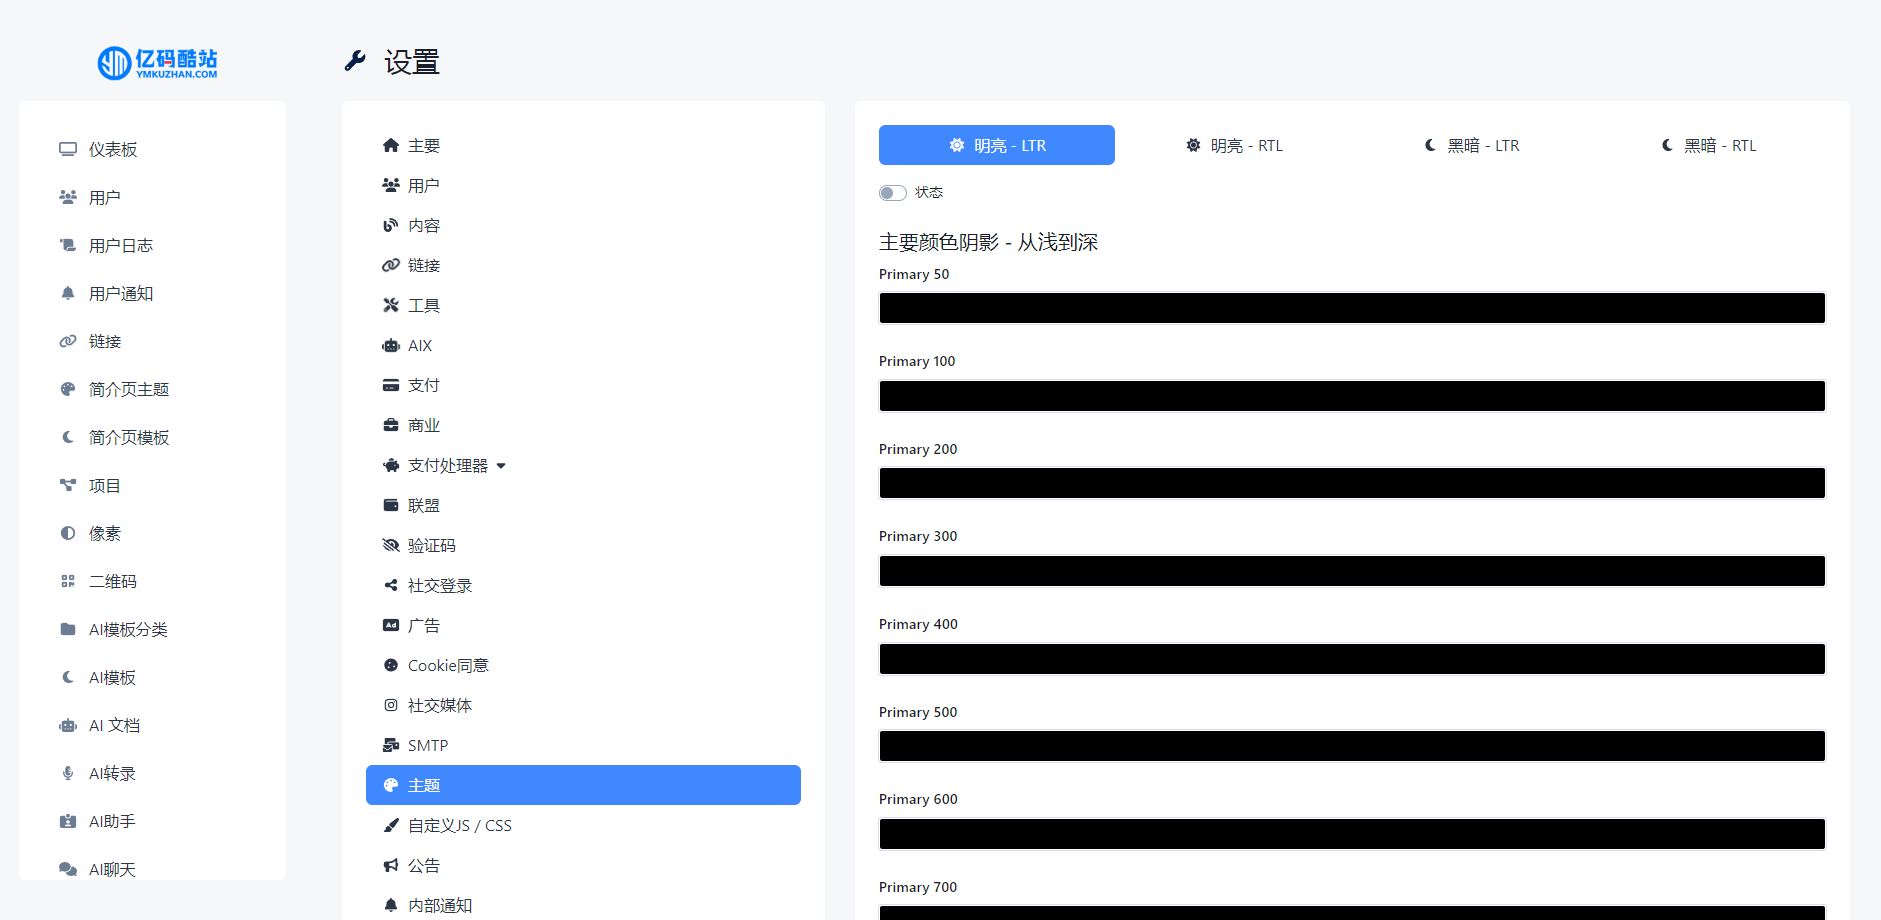Click the megaphone icon for 公告
Screen dimensions: 1881x920
pyautogui.click(x=391, y=865)
